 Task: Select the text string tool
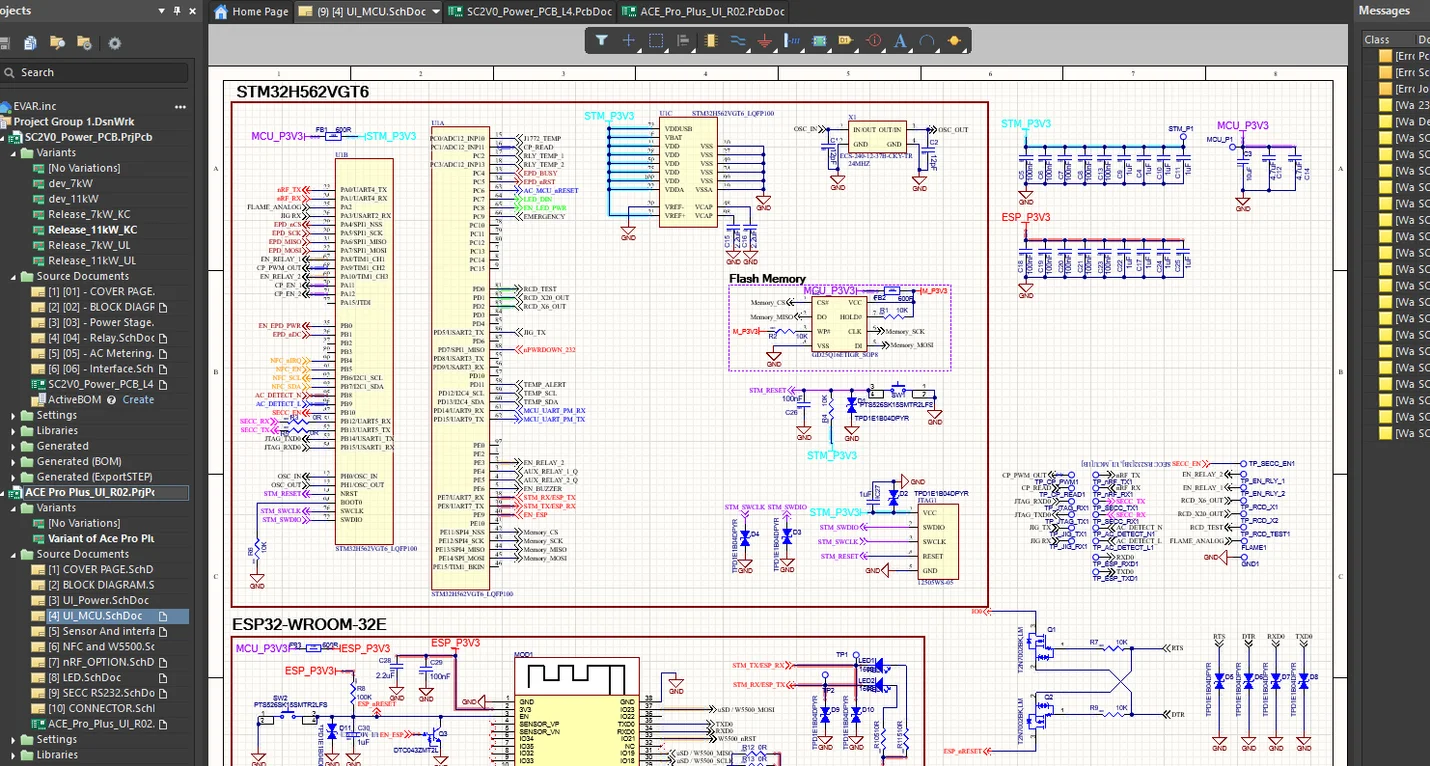point(900,41)
